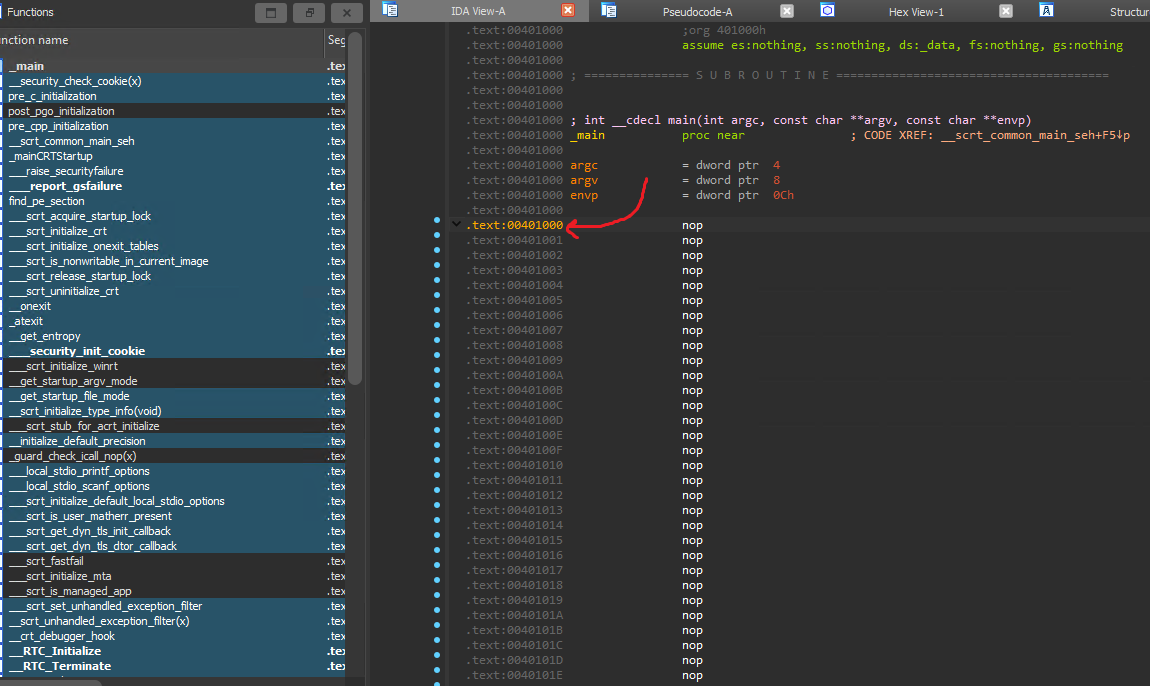Image resolution: width=1150 pixels, height=686 pixels.
Task: Click the Hex View-1 tab icon
Action: pos(827,11)
